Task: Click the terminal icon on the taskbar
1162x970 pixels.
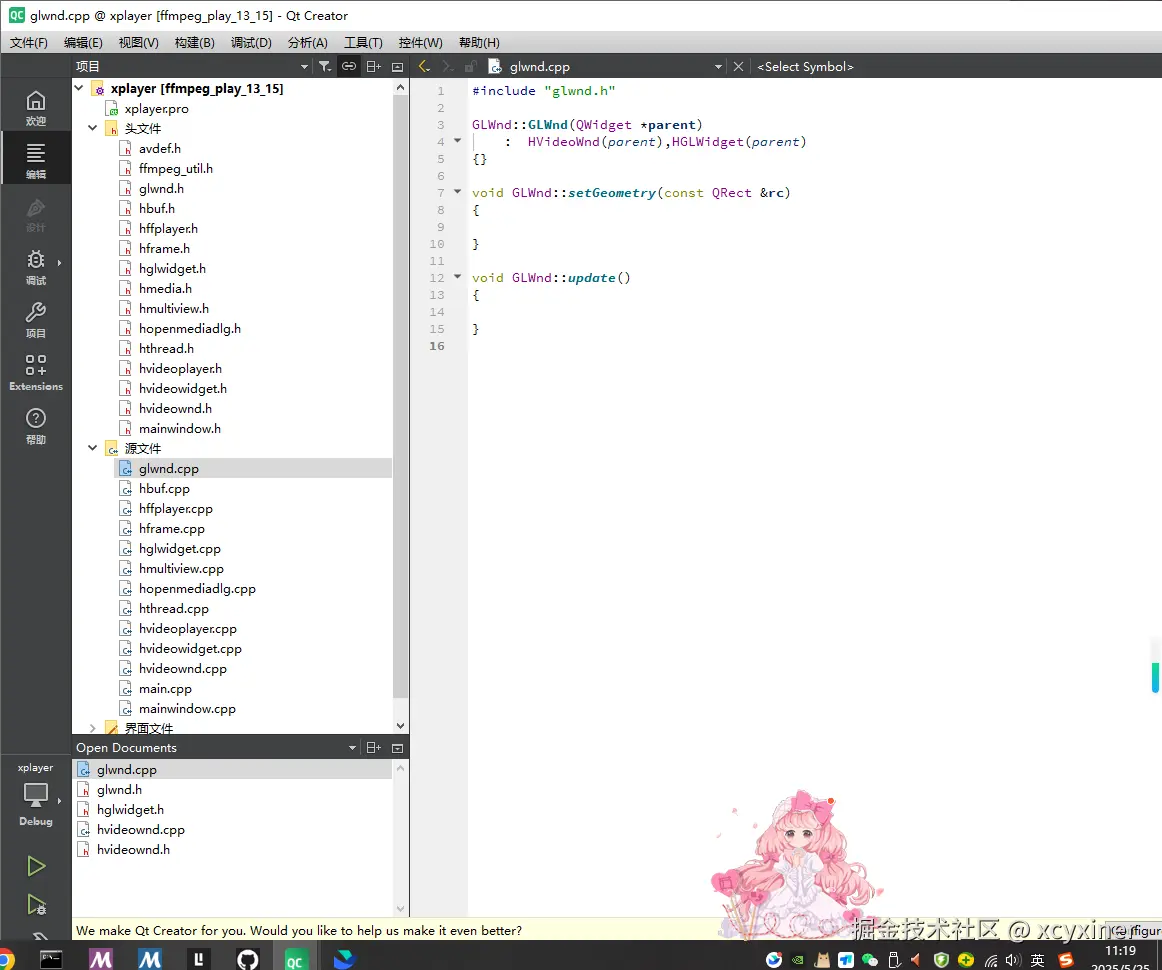Action: (51, 958)
